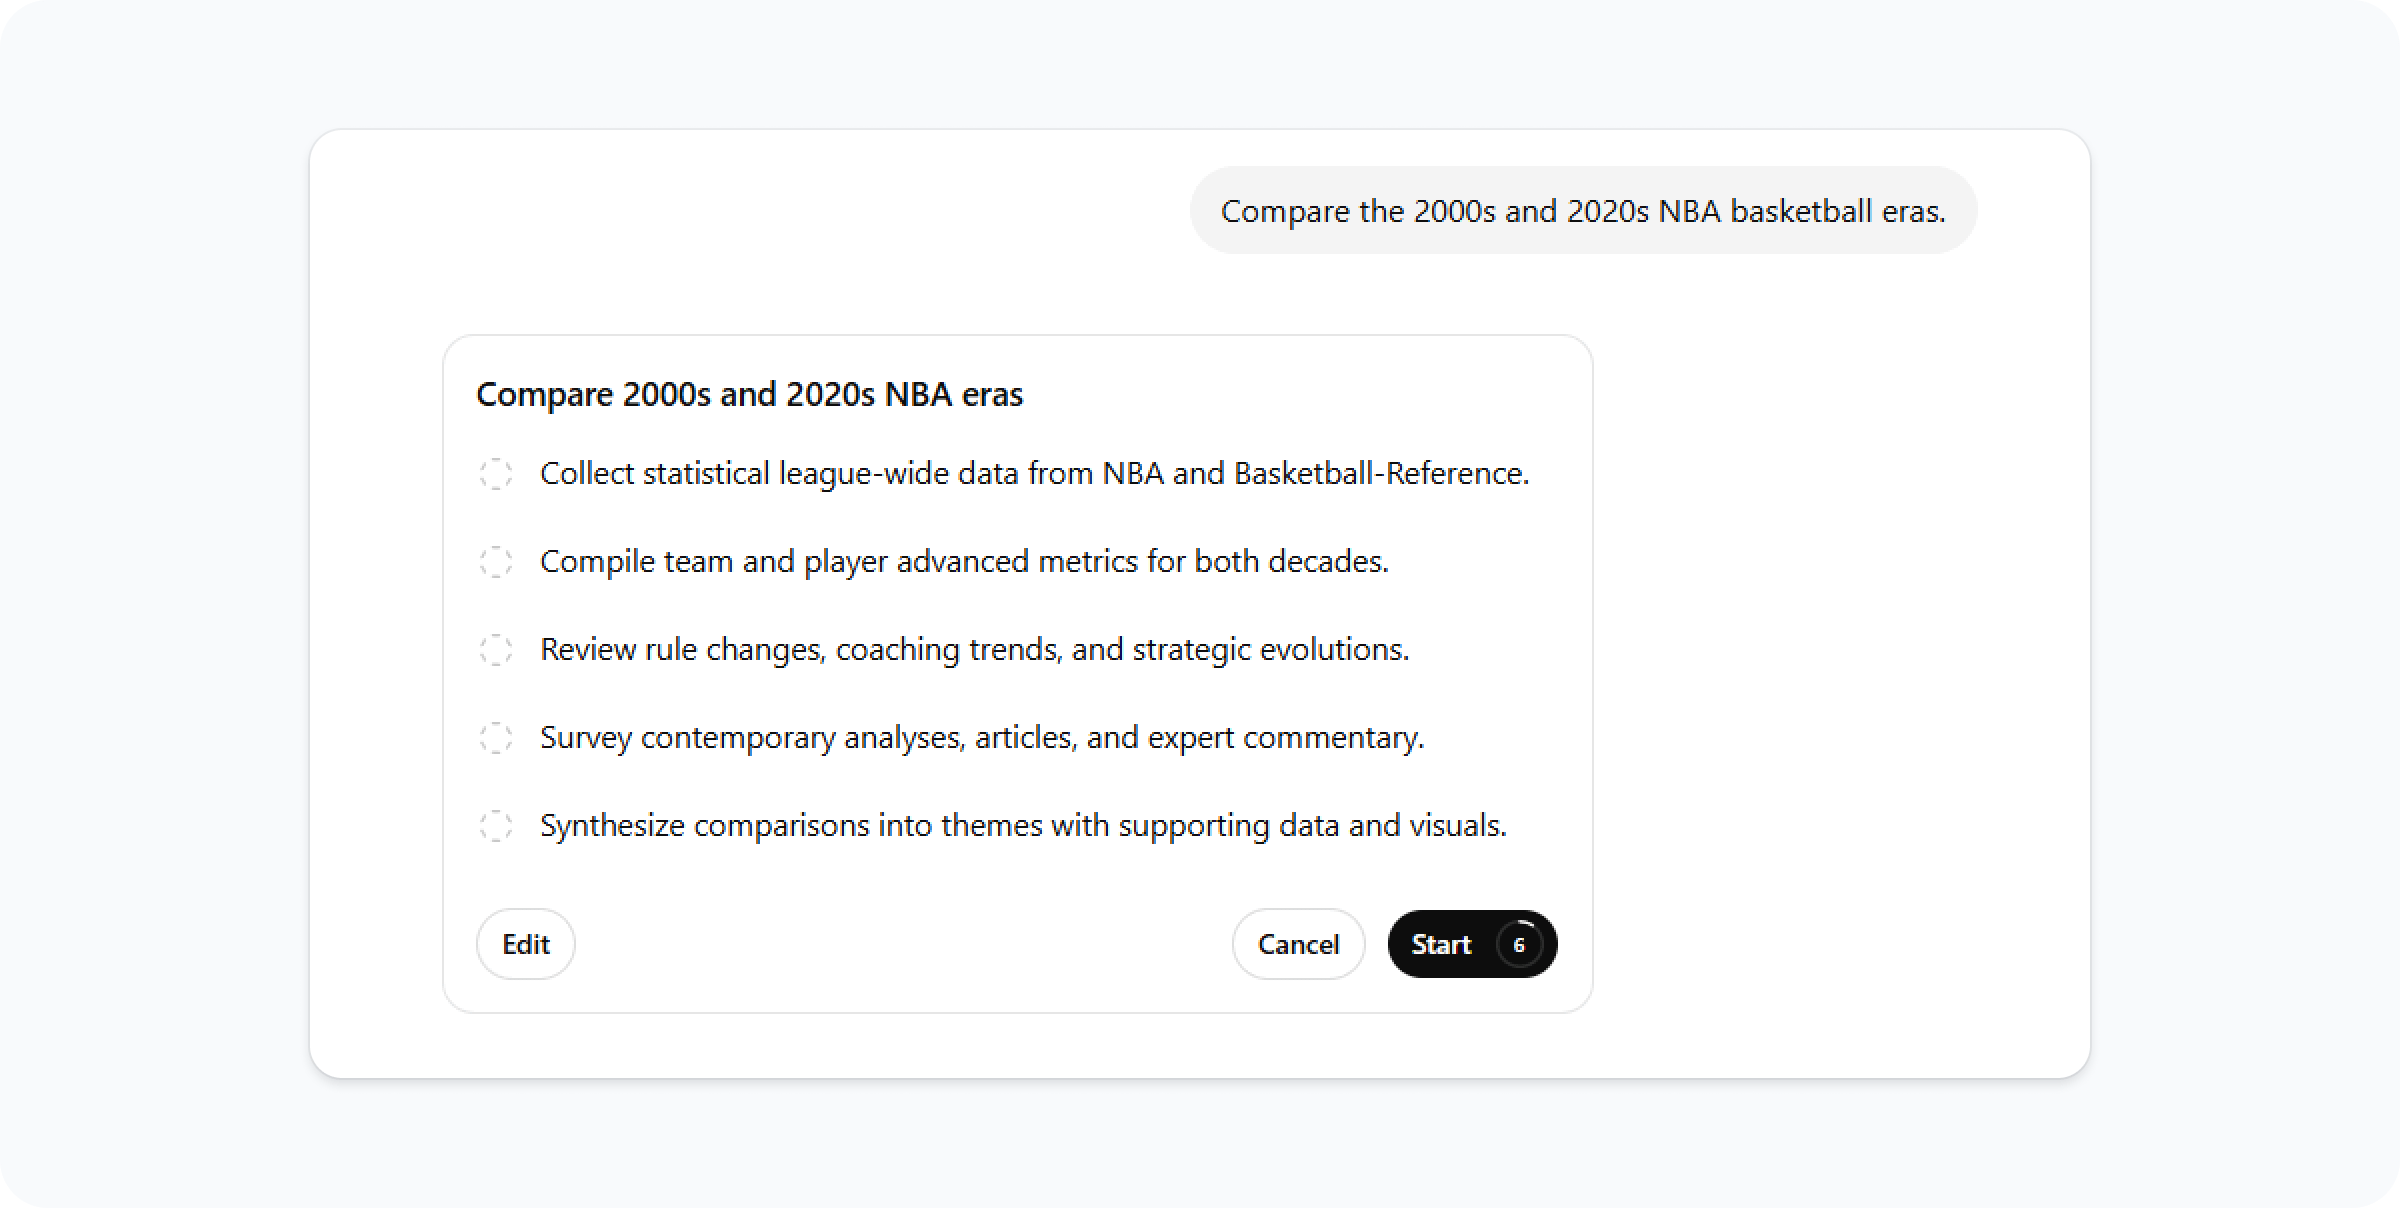Image resolution: width=2400 pixels, height=1208 pixels.
Task: Select the 'Survey contemporary analyses' step text
Action: pyautogui.click(x=981, y=738)
